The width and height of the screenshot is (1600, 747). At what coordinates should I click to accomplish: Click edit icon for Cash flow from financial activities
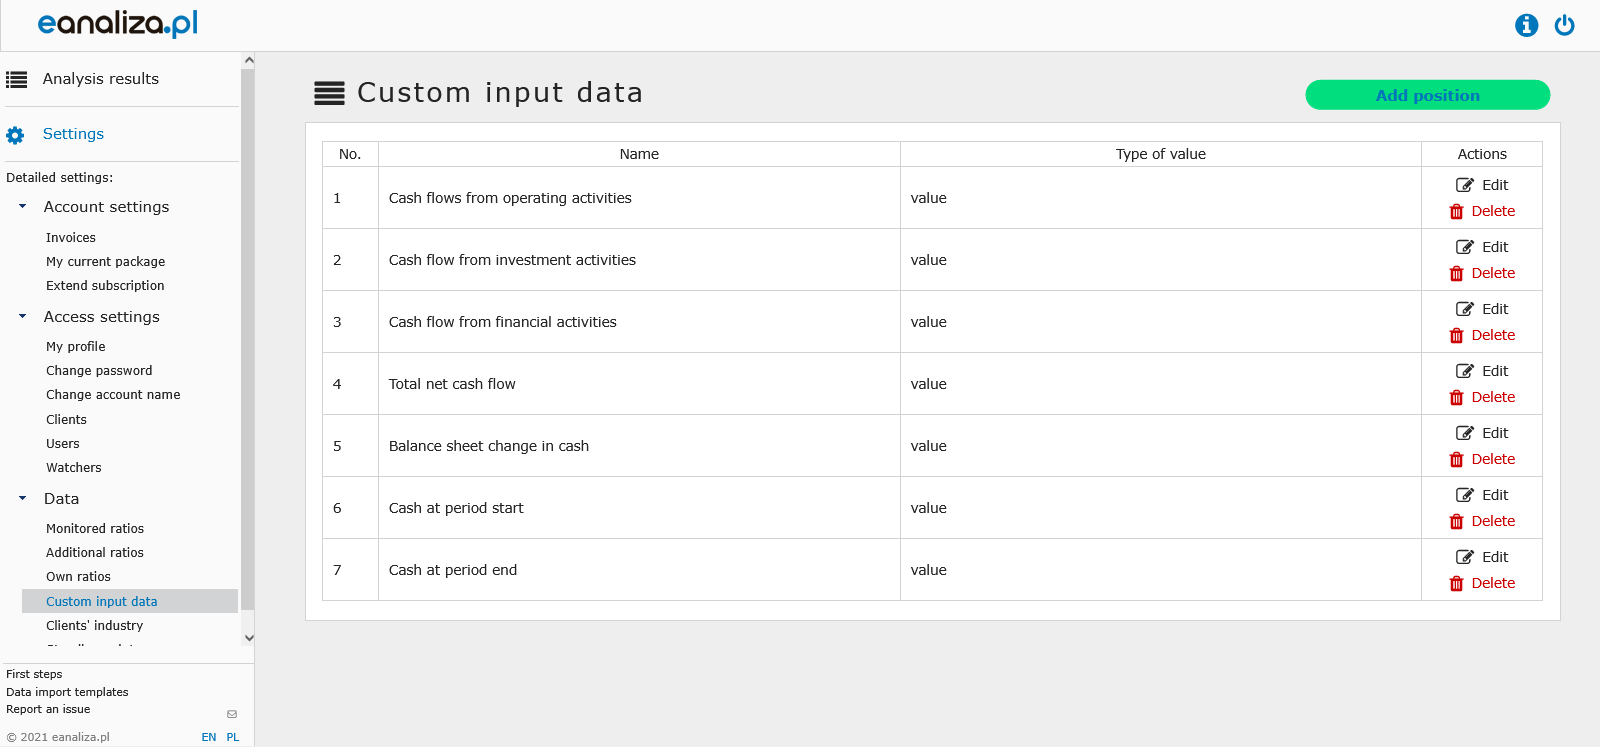pyautogui.click(x=1465, y=309)
